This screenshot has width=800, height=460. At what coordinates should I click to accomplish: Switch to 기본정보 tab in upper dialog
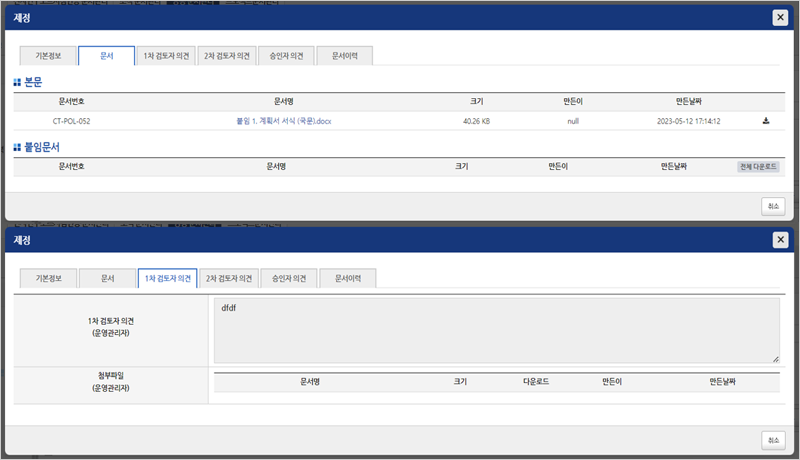tap(46, 56)
